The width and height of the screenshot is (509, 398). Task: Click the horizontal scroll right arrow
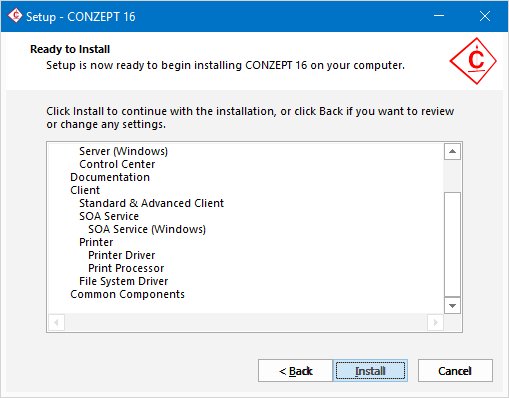point(435,322)
